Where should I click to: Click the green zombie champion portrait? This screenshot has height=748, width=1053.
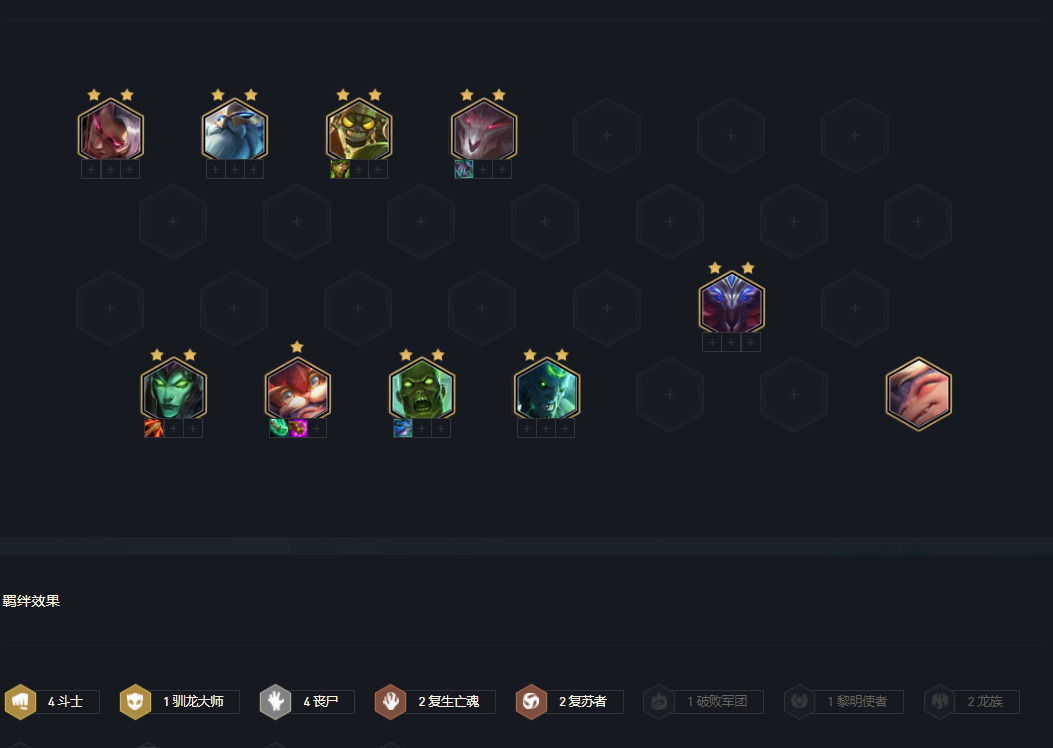point(422,390)
